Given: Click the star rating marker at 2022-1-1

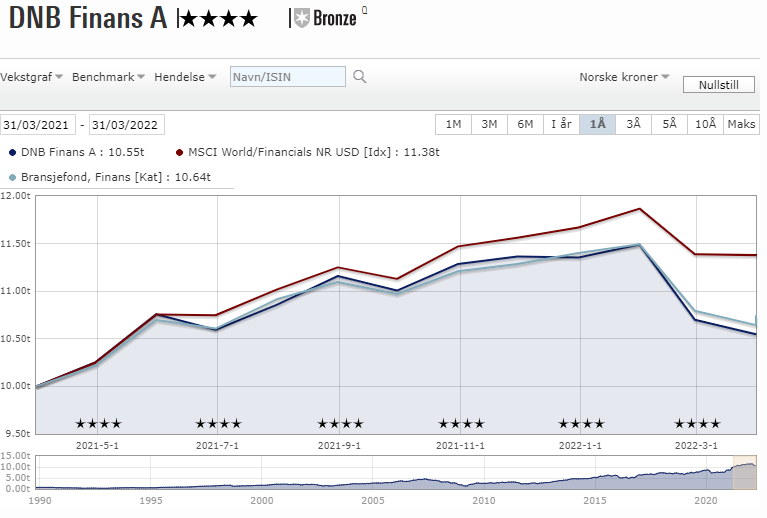Looking at the screenshot, I should pos(582,424).
